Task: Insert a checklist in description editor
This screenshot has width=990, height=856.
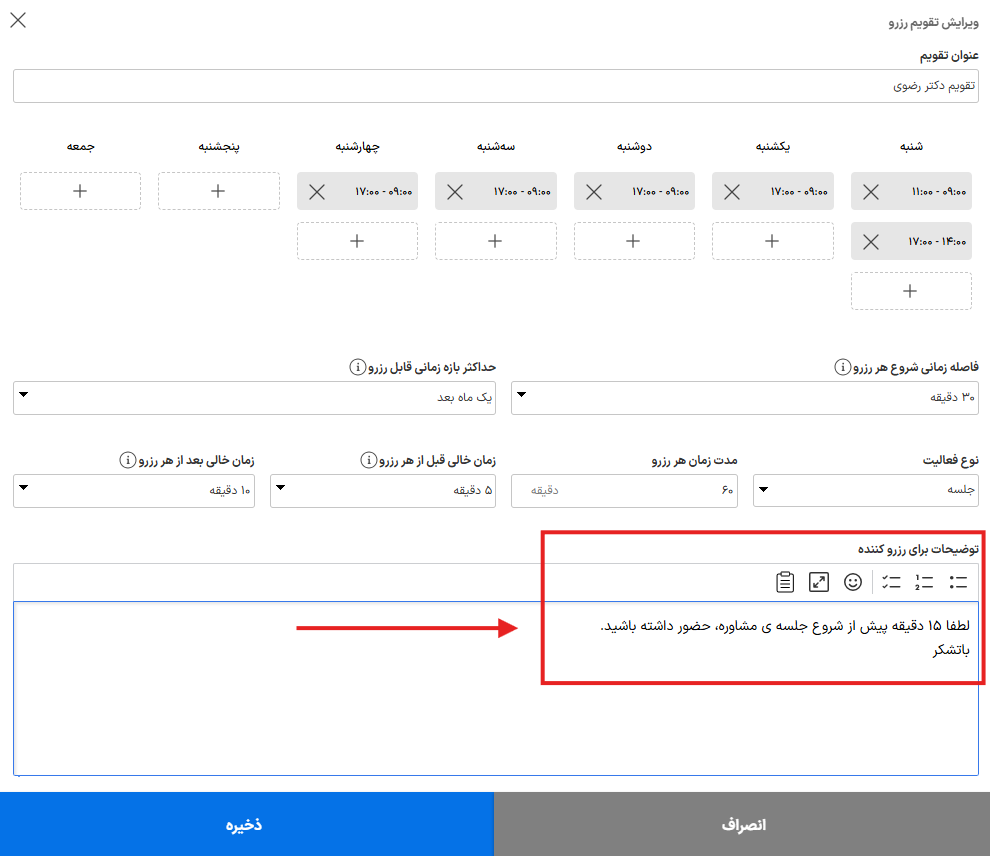Action: point(891,582)
